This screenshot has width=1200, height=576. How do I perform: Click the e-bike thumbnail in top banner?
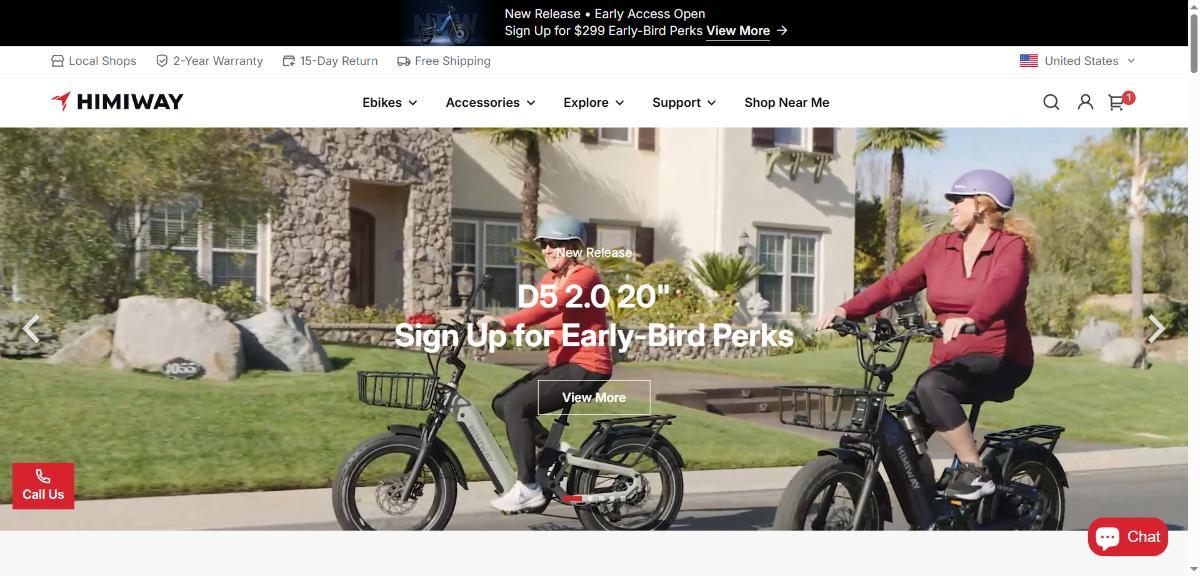click(x=445, y=23)
